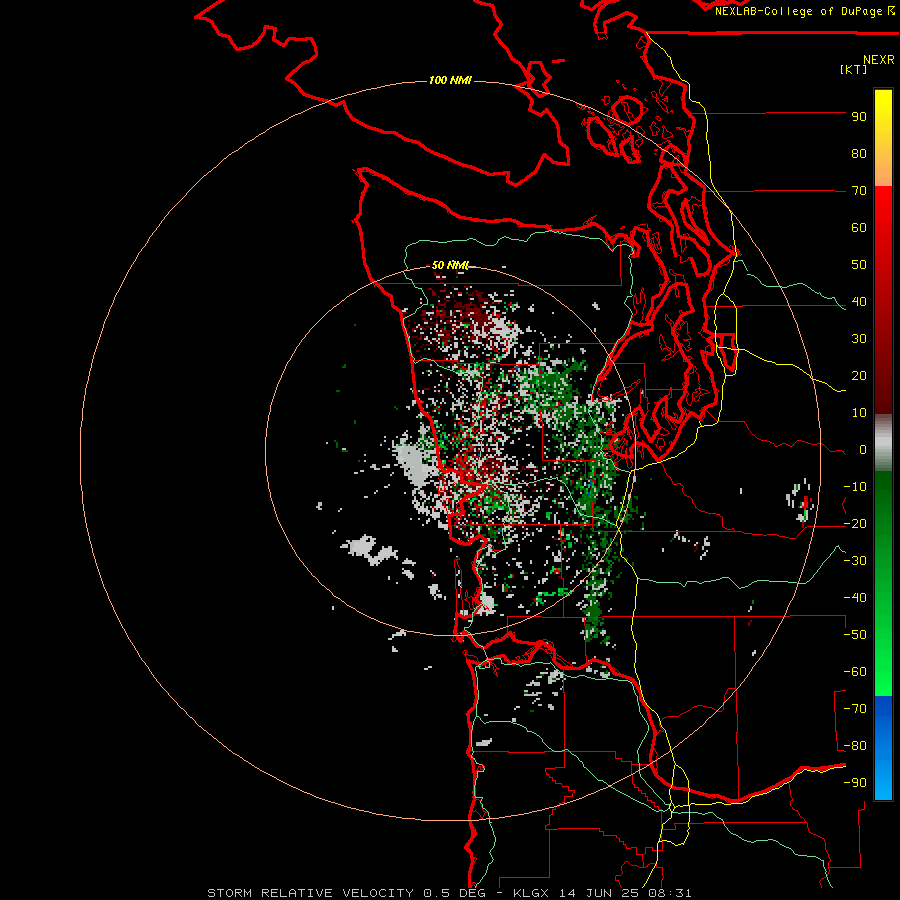The width and height of the screenshot is (900, 900).
Task: Click the KLGX radar site identifier
Action: (x=532, y=893)
